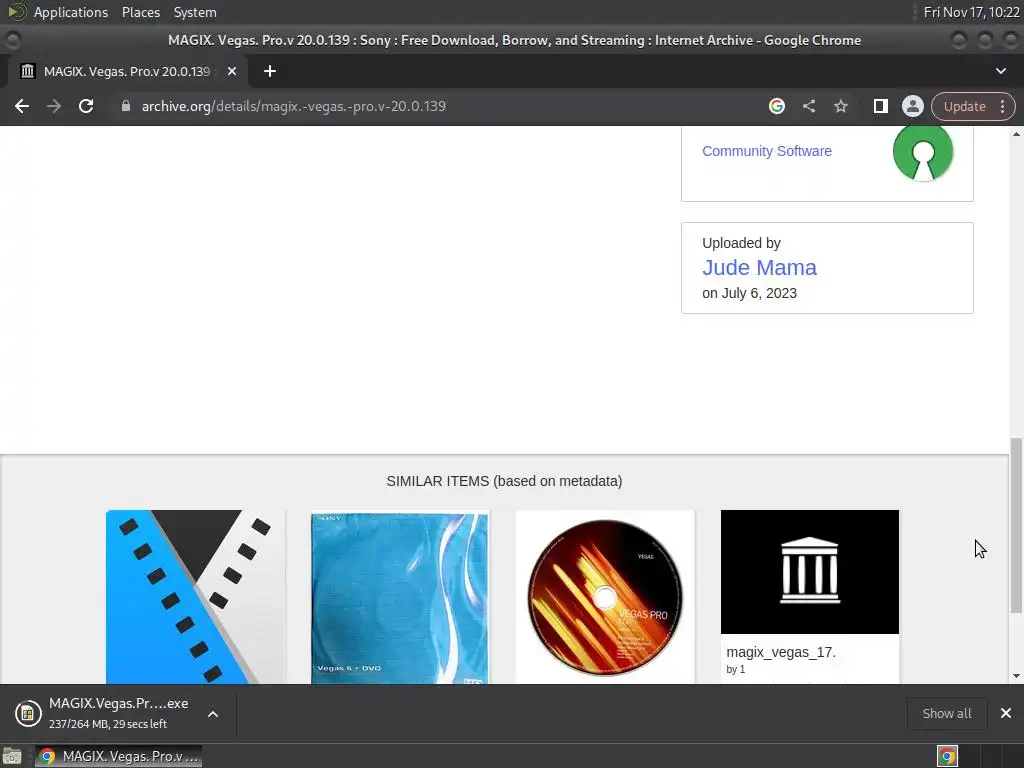The image size is (1024, 768).
Task: View site information via lock icon
Action: (126, 106)
